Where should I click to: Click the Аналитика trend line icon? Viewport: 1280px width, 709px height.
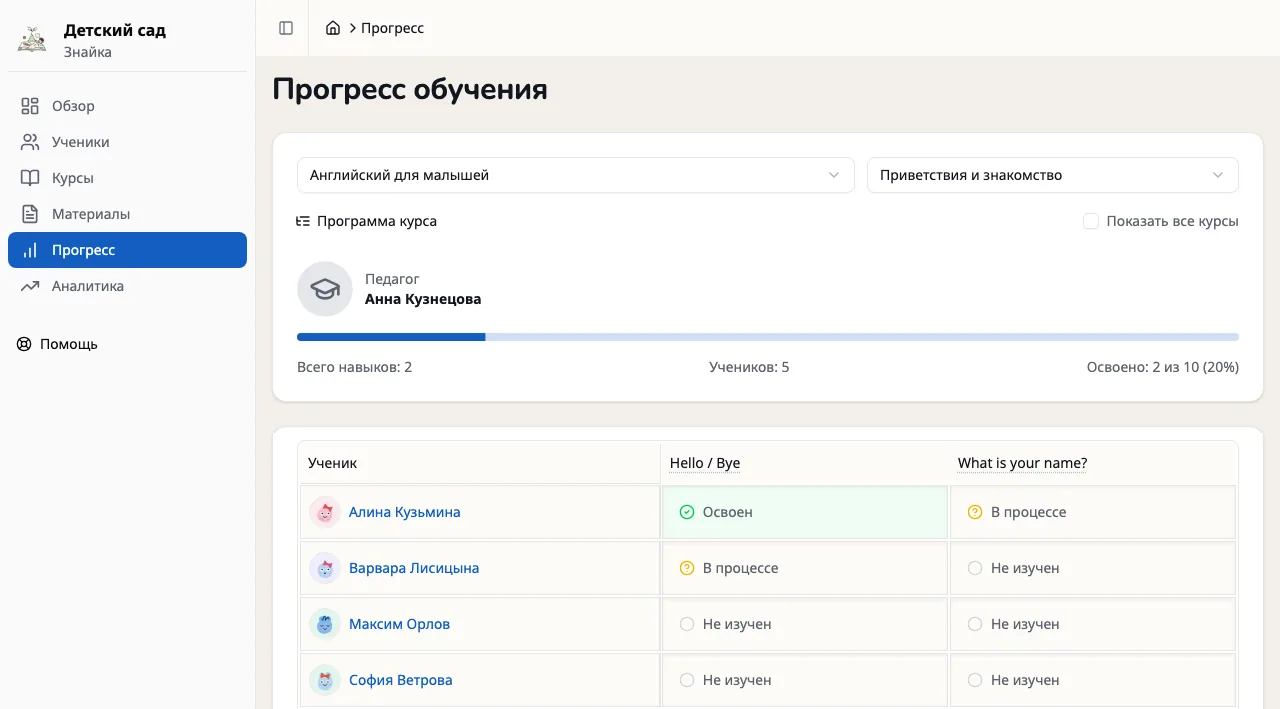[30, 286]
